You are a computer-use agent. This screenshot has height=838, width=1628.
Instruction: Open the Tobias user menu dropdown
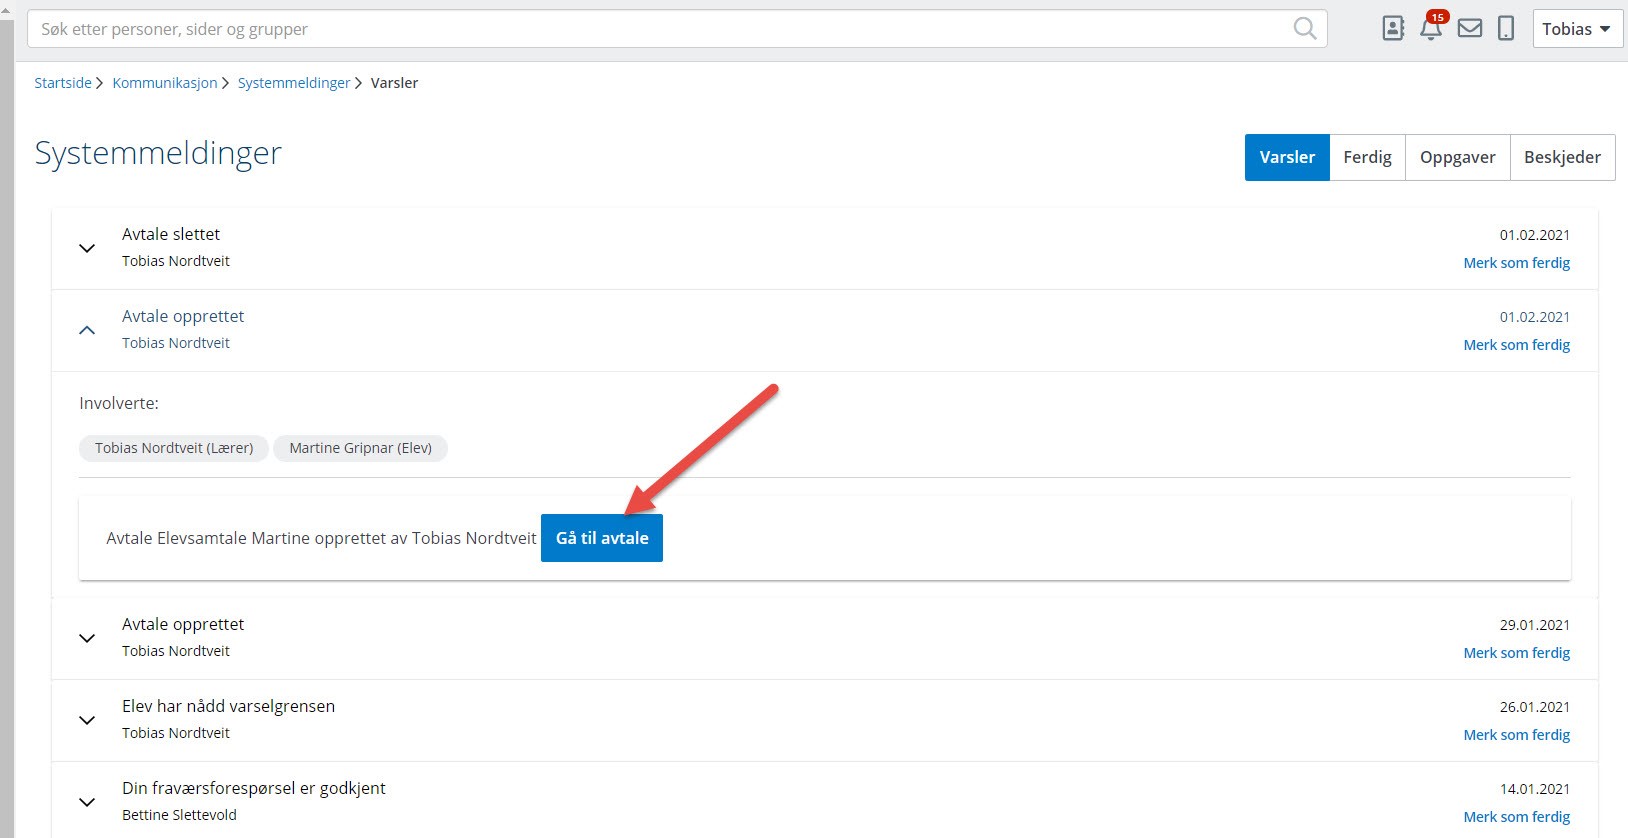pyautogui.click(x=1575, y=29)
